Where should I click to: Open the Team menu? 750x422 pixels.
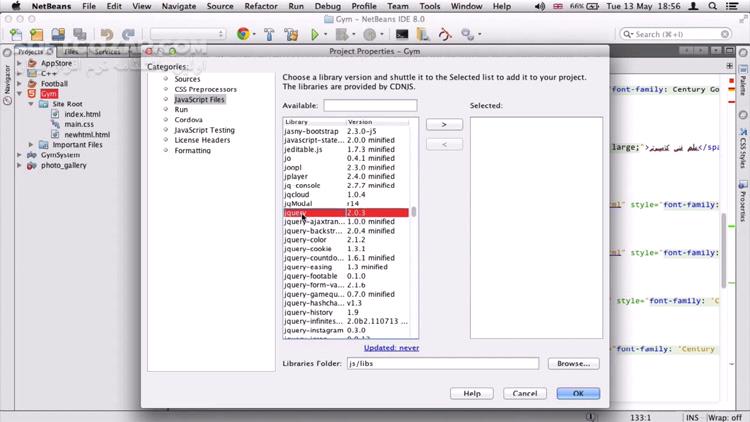[x=397, y=6]
